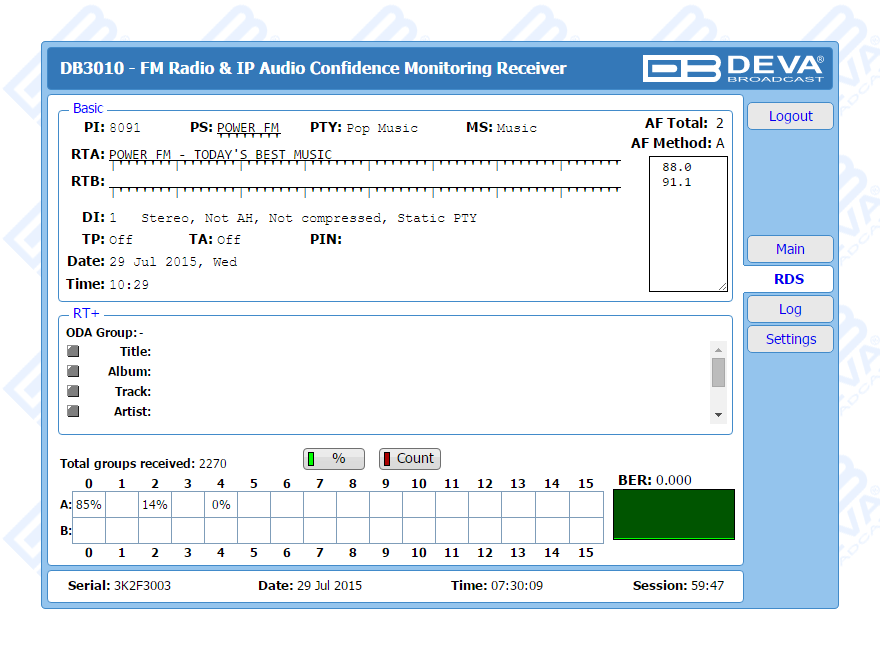Click the Artist indicator square in RT+

coord(73,411)
